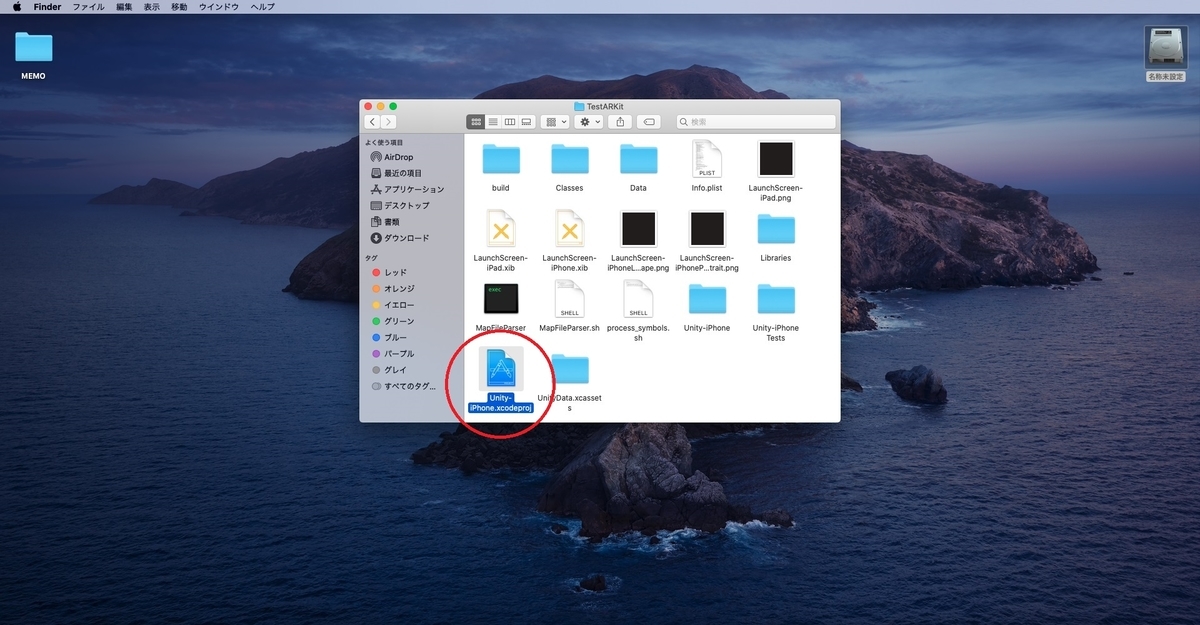Screen dimensions: 1200x625
Task: Open the Share icon in the toolbar
Action: [619, 121]
